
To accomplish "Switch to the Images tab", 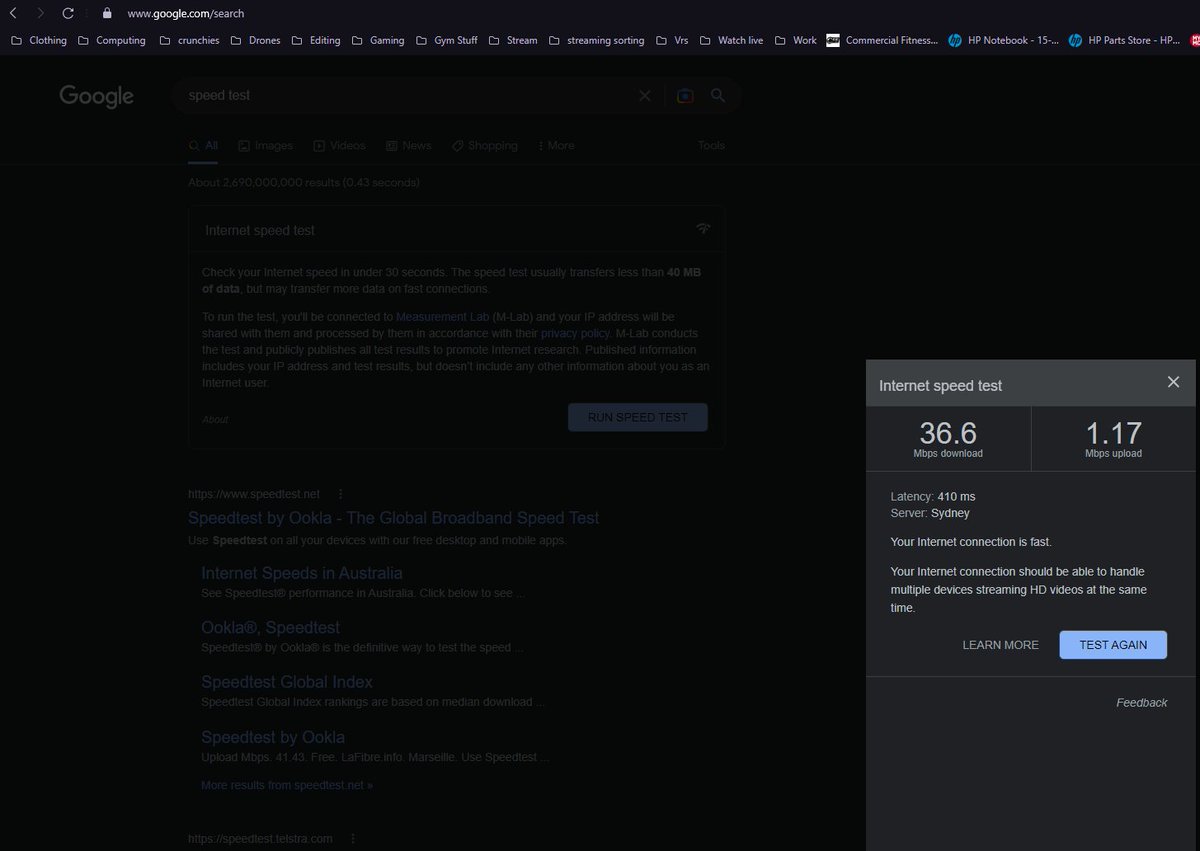I will click(x=265, y=146).
